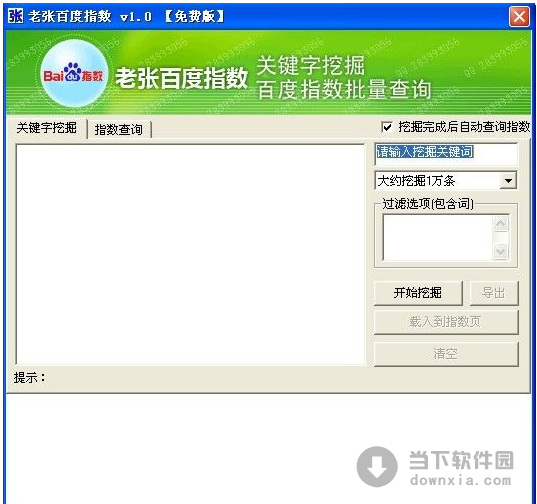This screenshot has height=504, width=537.
Task: Click the 清空 button
Action: 446,354
